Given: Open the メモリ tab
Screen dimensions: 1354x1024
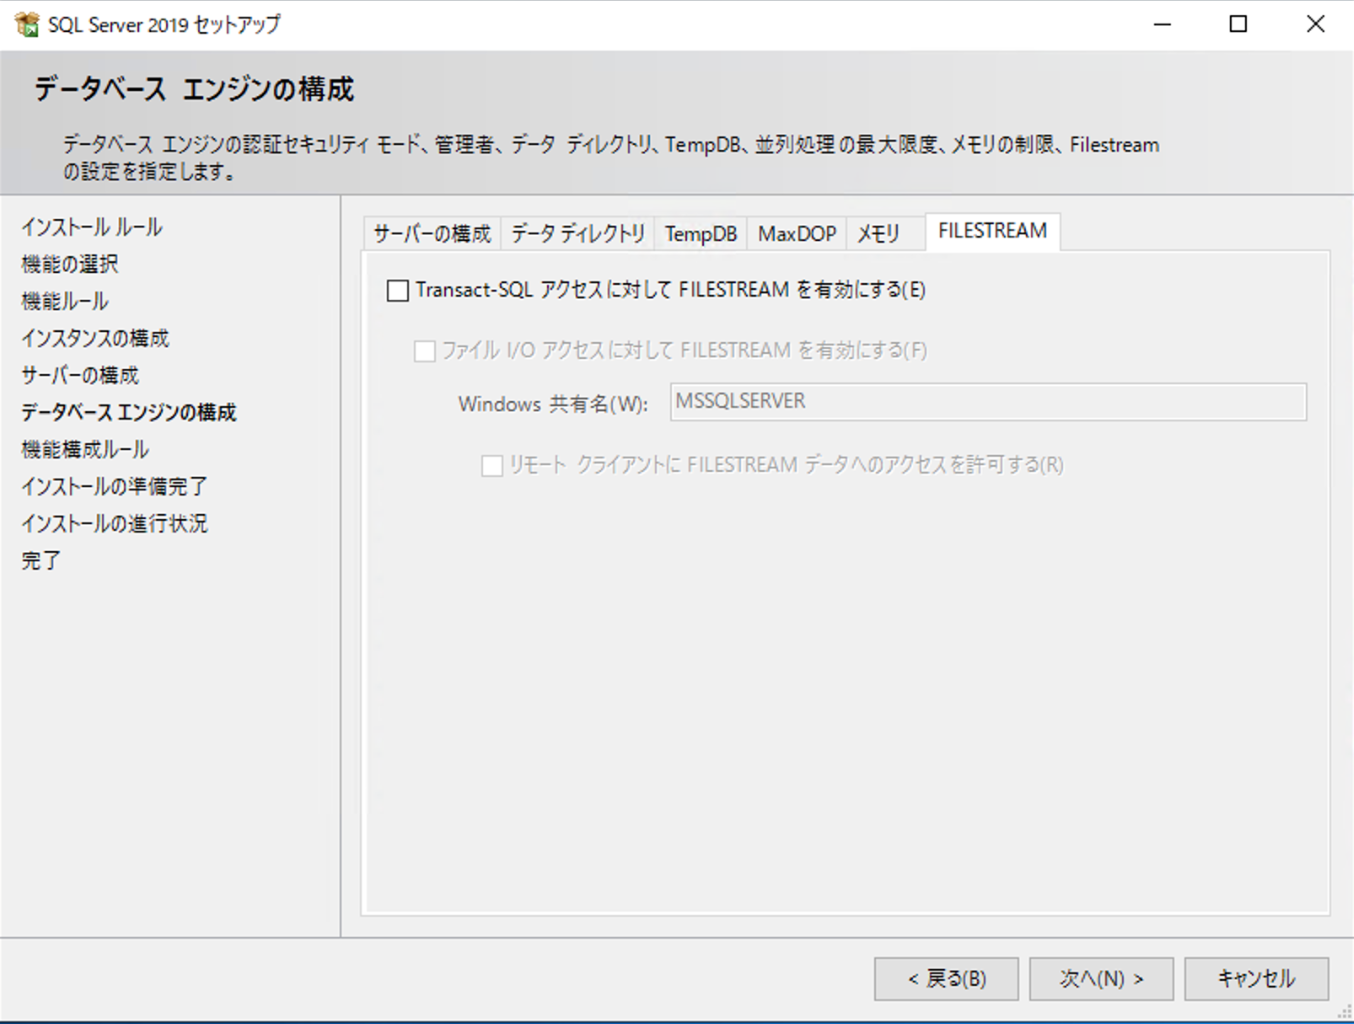Looking at the screenshot, I should 878,234.
